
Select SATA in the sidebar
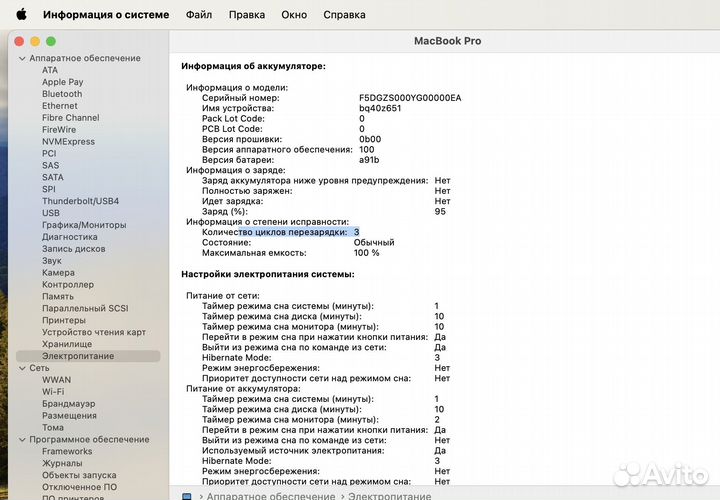click(x=53, y=178)
